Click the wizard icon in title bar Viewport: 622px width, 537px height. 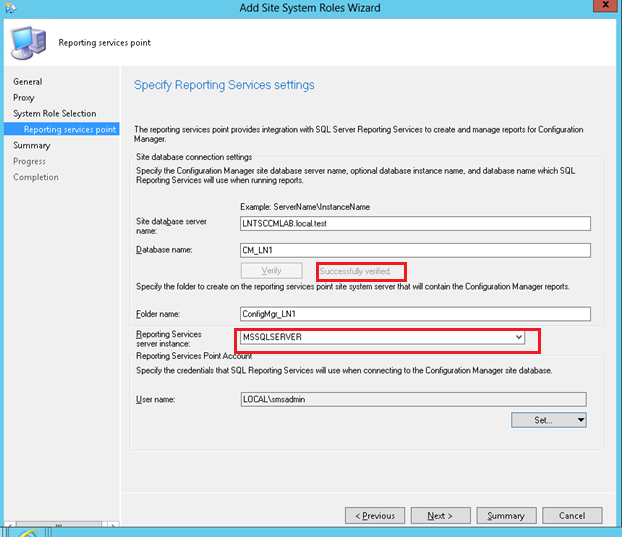pyautogui.click(x=10, y=8)
